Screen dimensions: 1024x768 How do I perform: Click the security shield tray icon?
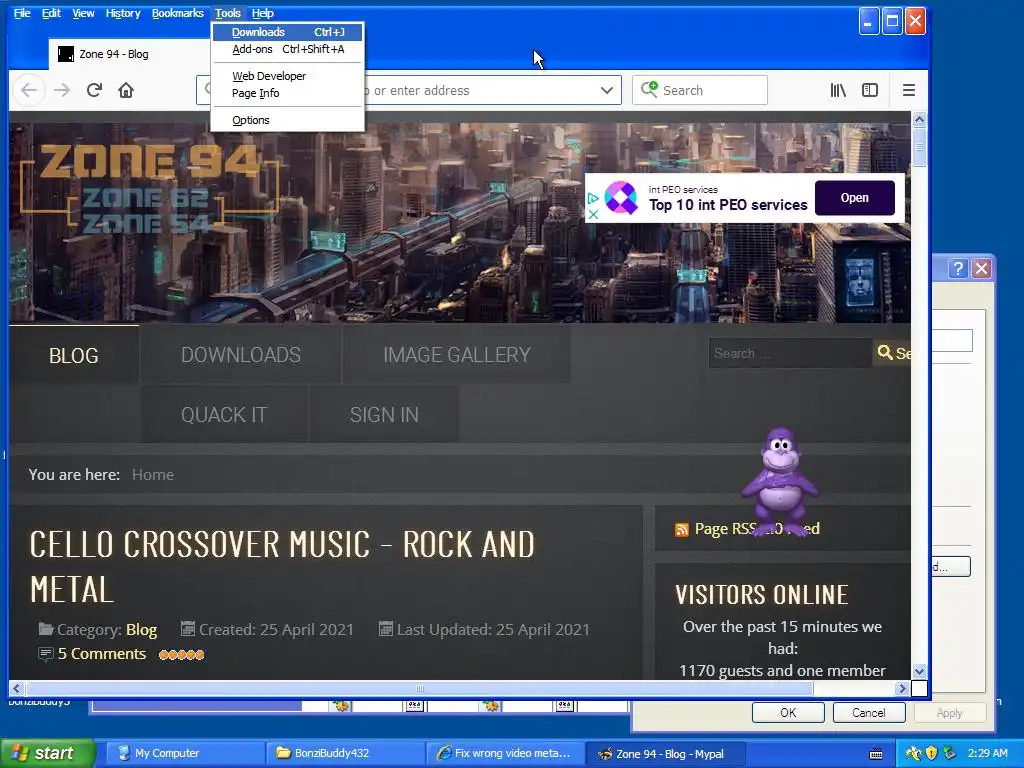(x=931, y=753)
